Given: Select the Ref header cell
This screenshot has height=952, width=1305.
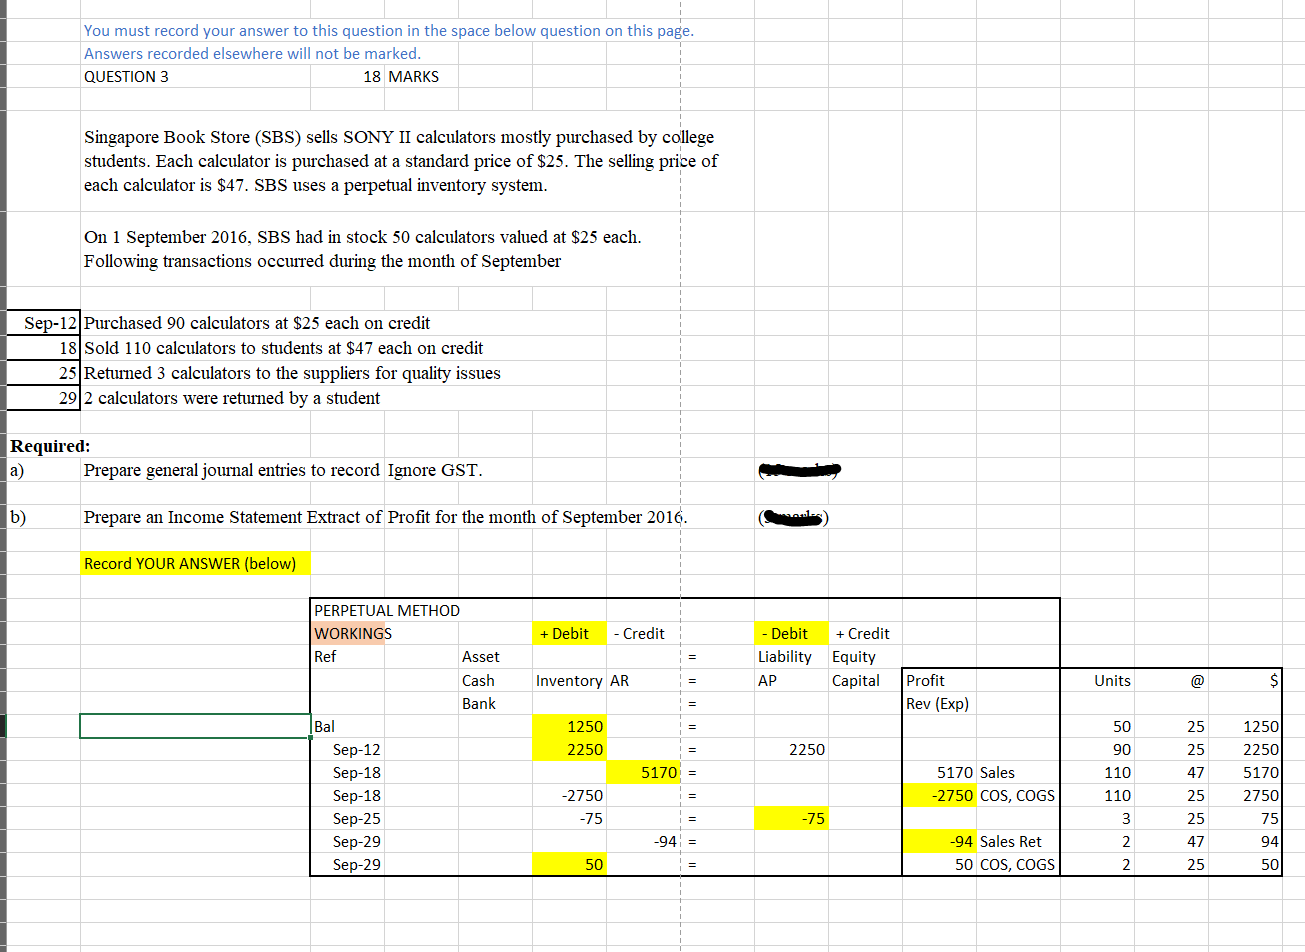Looking at the screenshot, I should [x=325, y=657].
